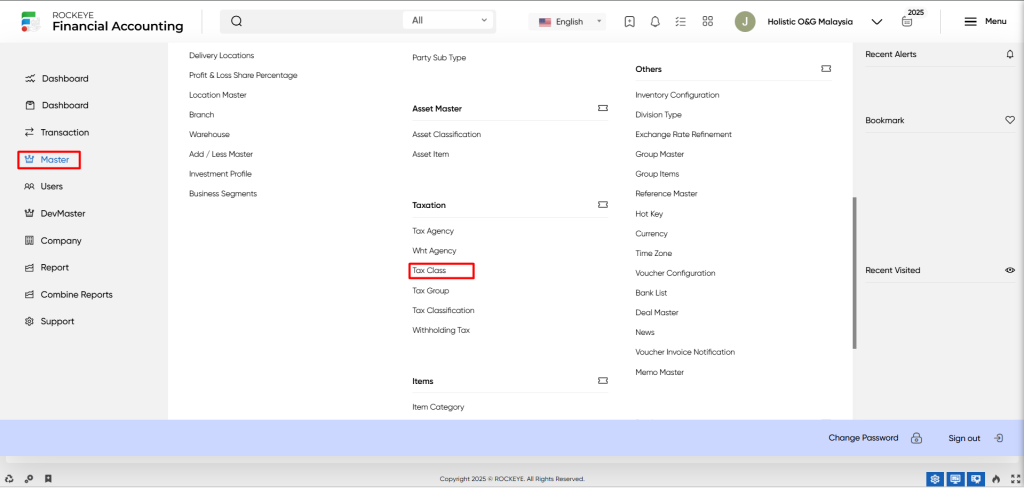
Task: Open the apps grid icon in header
Action: pos(707,22)
